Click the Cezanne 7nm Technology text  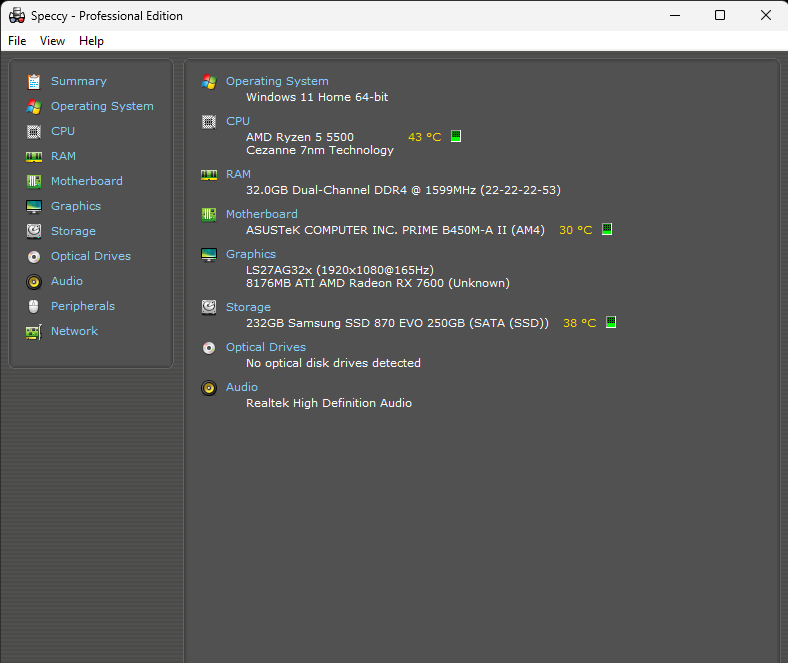tap(320, 150)
